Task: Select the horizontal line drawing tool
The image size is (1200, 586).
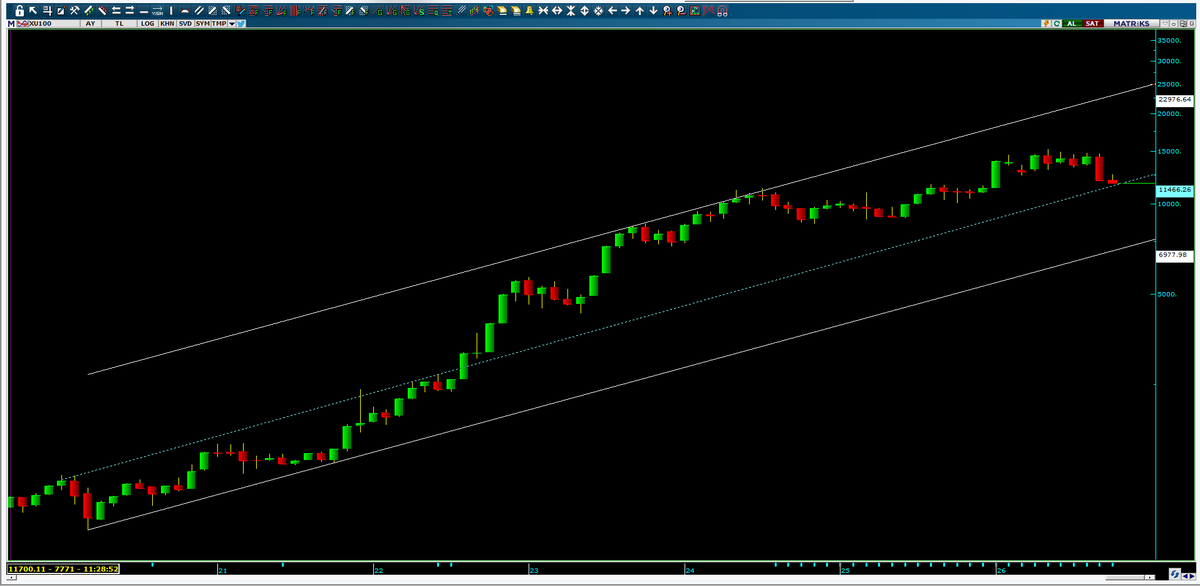Action: tap(144, 11)
